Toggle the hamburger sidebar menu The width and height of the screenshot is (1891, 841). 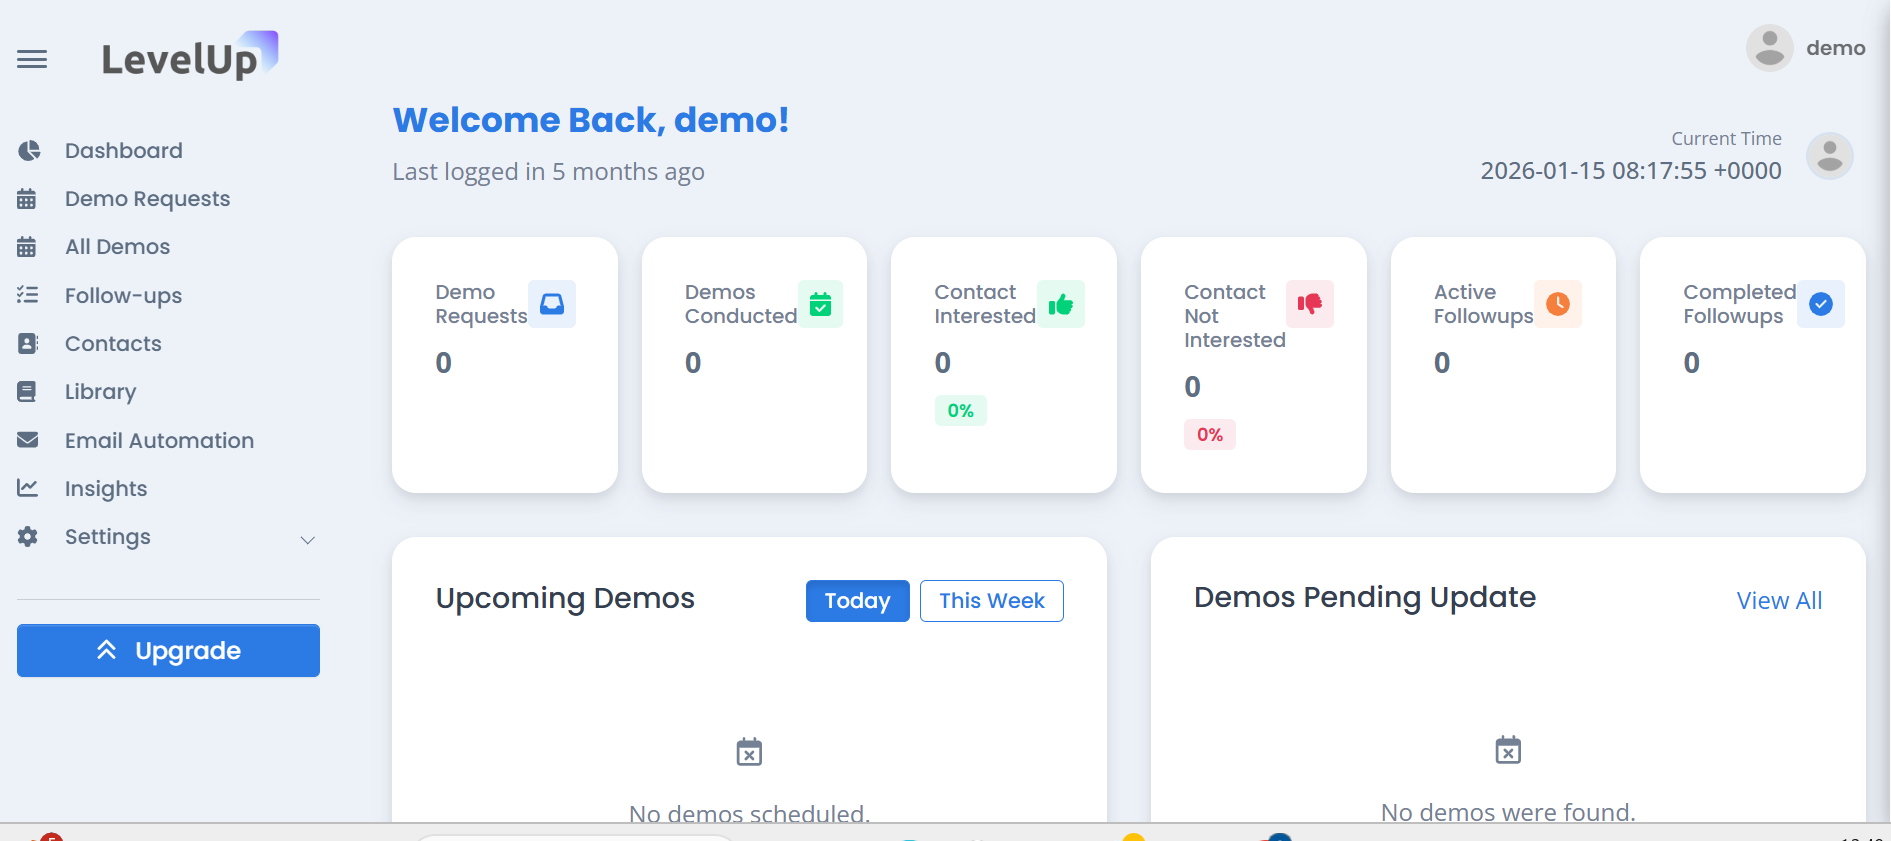tap(32, 60)
